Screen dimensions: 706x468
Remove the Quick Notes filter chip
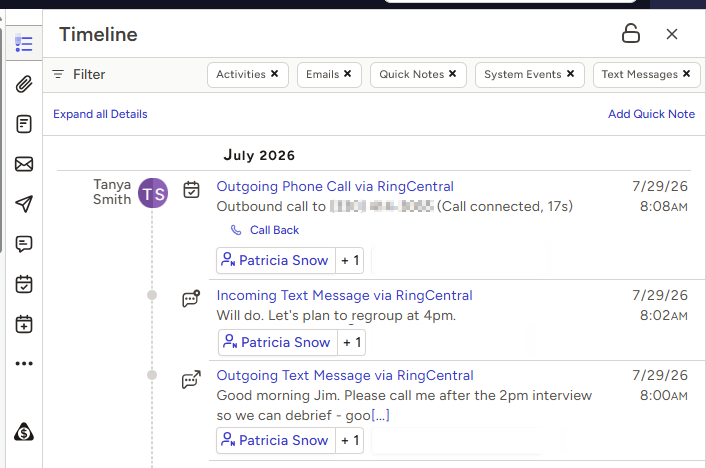click(x=453, y=73)
